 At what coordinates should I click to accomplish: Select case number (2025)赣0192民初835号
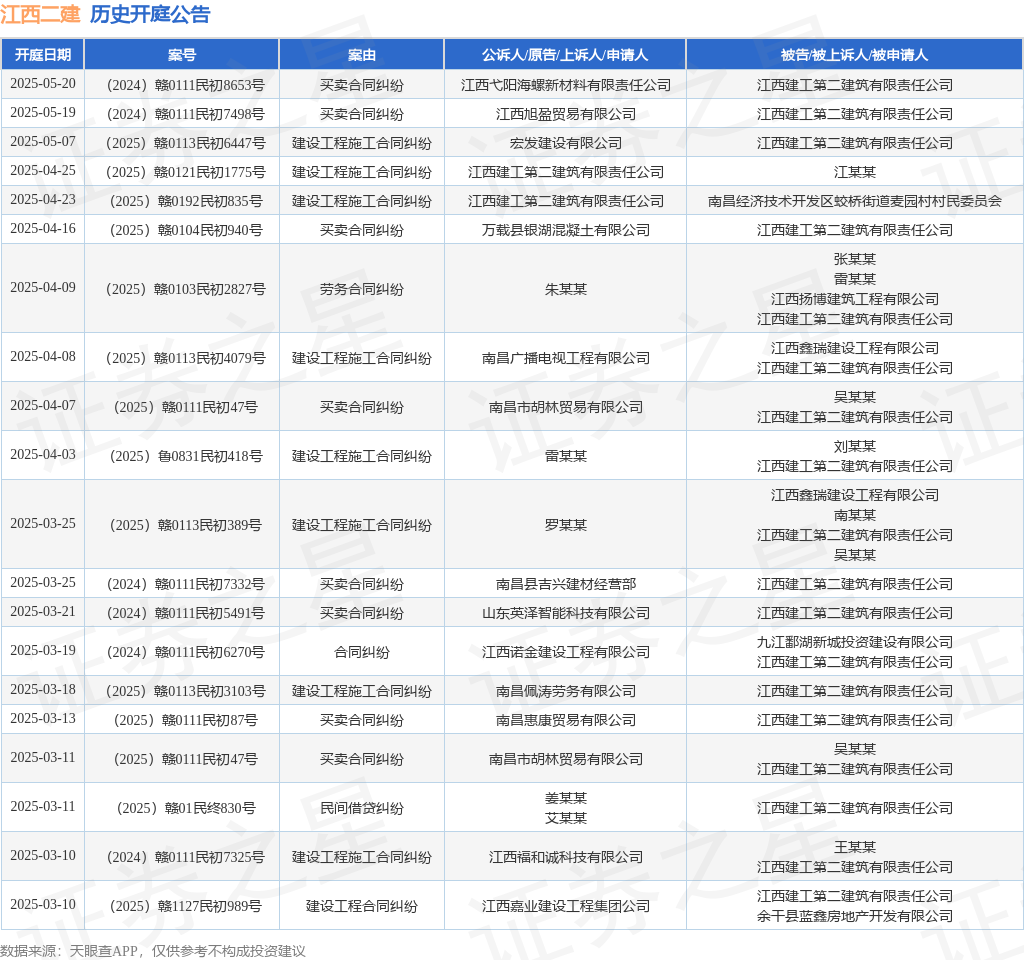tap(185, 201)
